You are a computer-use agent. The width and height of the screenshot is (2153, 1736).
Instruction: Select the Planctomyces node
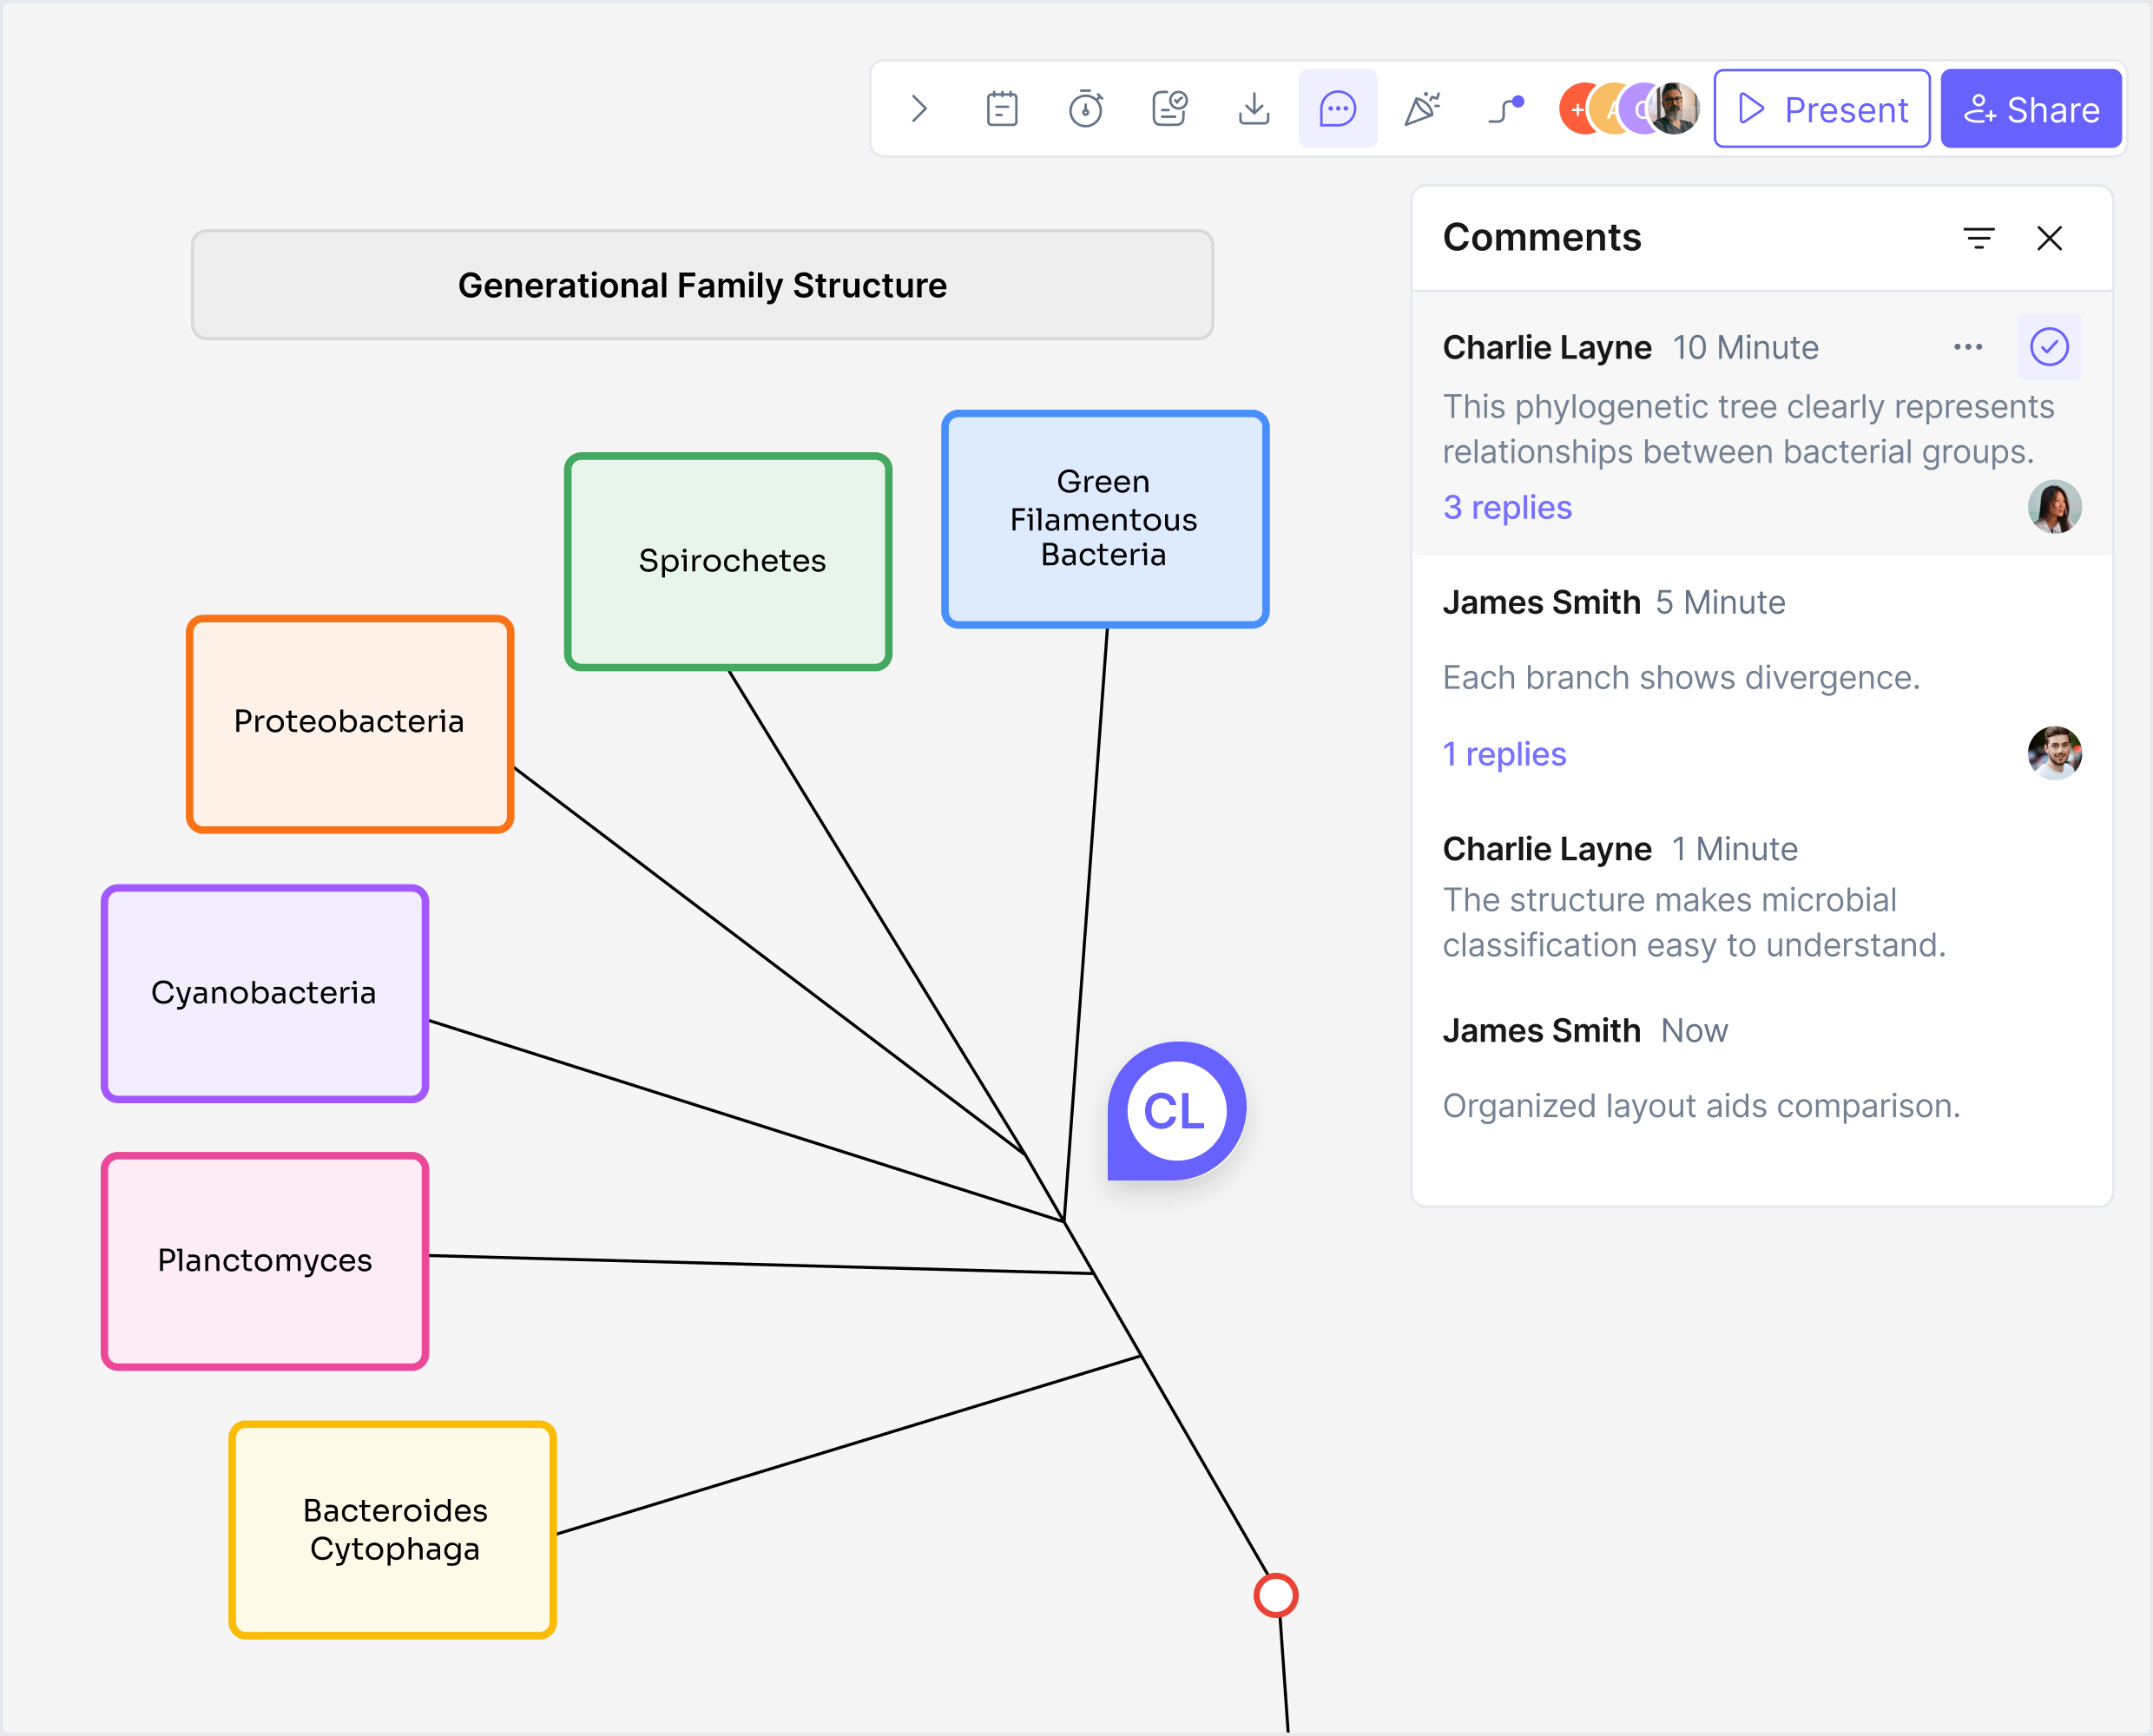(x=265, y=1261)
